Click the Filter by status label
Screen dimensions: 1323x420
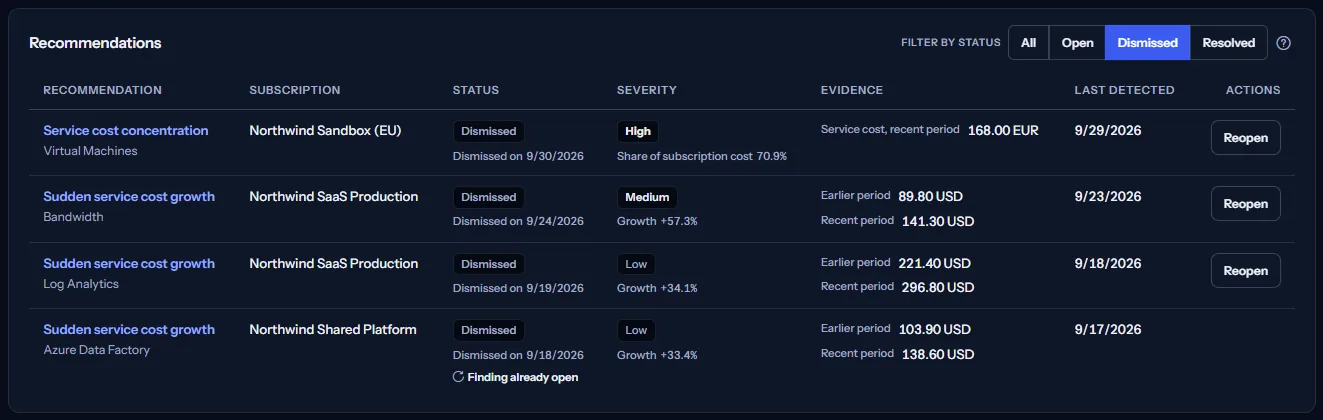click(950, 43)
